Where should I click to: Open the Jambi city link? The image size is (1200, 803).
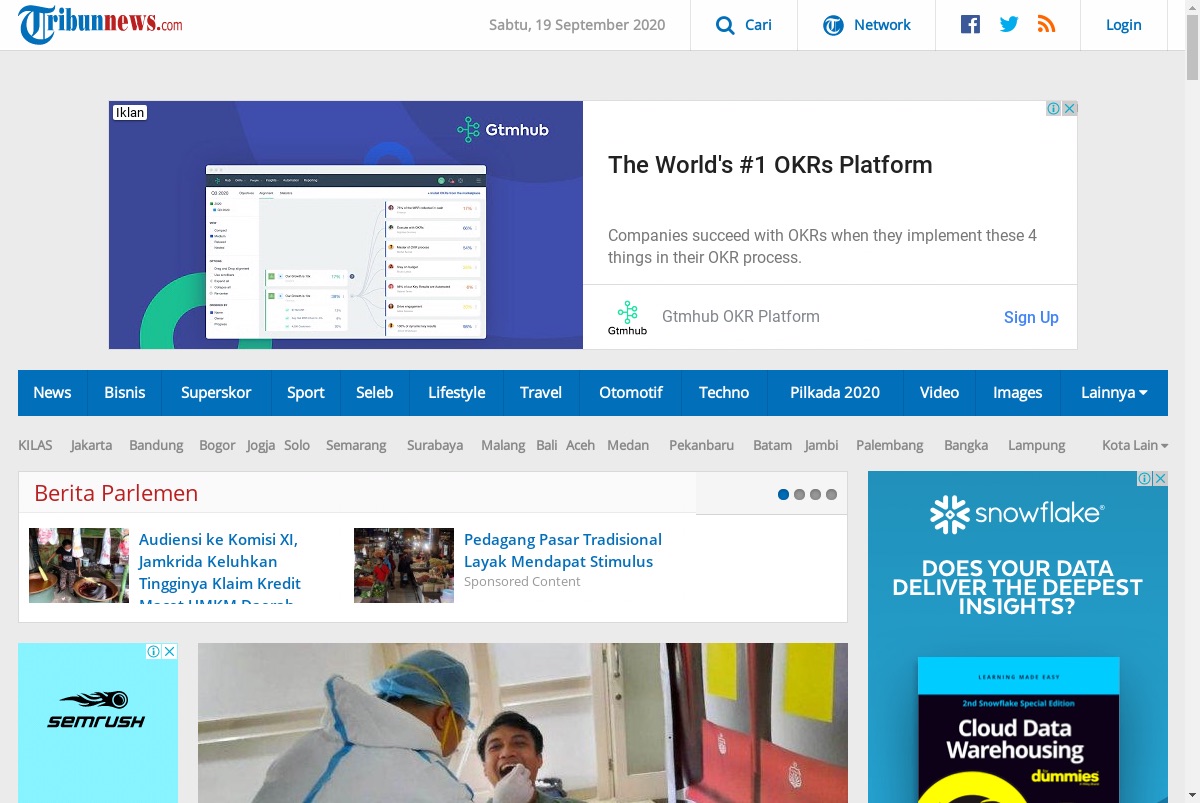[x=822, y=445]
